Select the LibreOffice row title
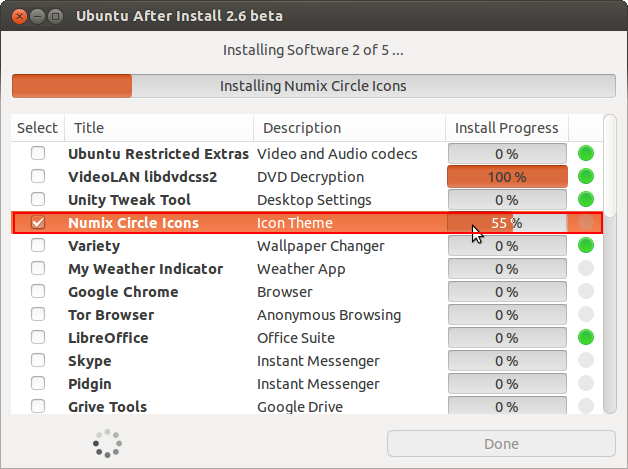 108,338
